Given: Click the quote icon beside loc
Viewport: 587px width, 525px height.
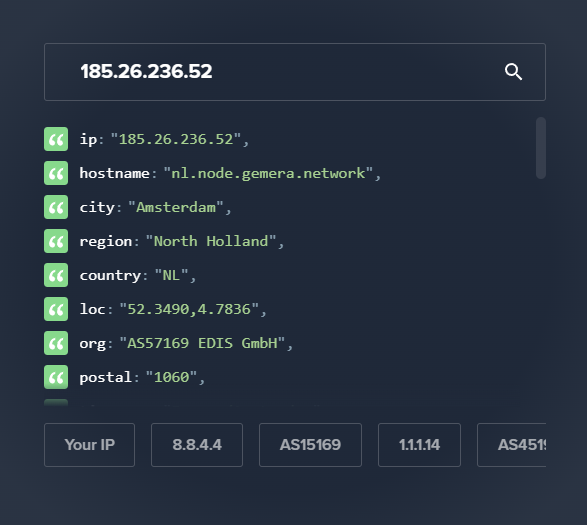Looking at the screenshot, I should 56,309.
